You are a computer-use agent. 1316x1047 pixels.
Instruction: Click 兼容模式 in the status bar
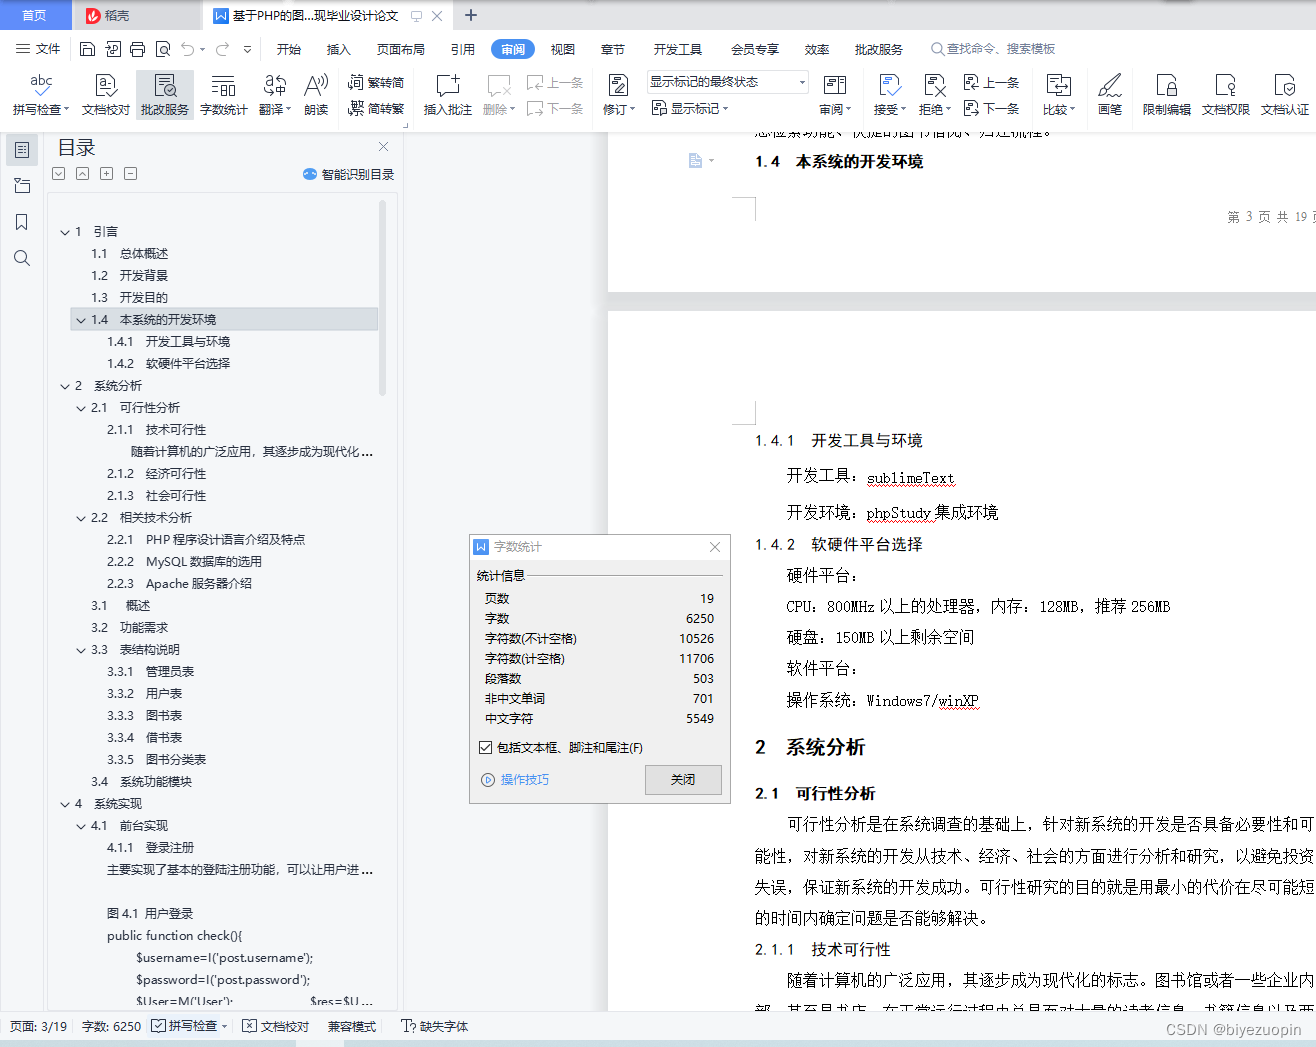(351, 1026)
